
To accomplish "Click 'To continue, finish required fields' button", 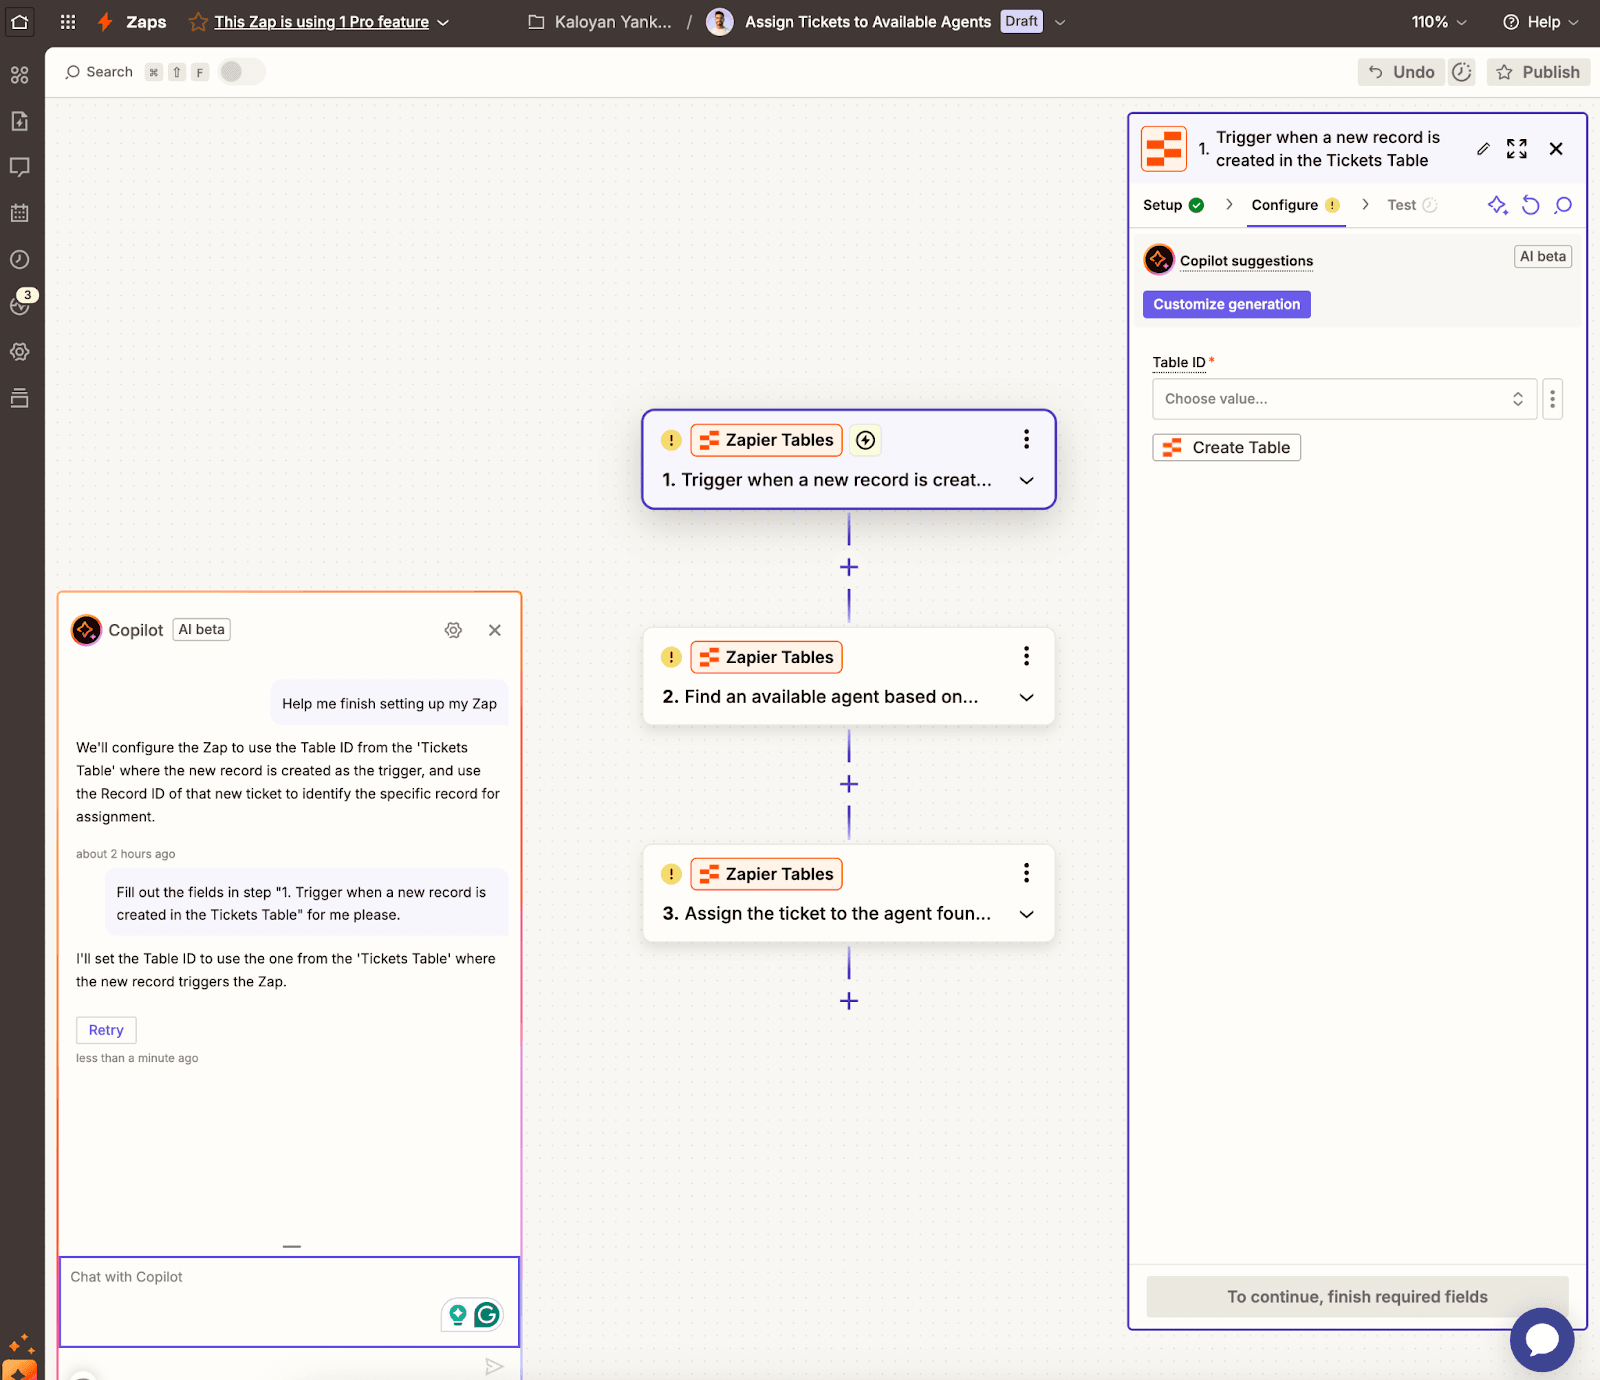I will 1357,1297.
